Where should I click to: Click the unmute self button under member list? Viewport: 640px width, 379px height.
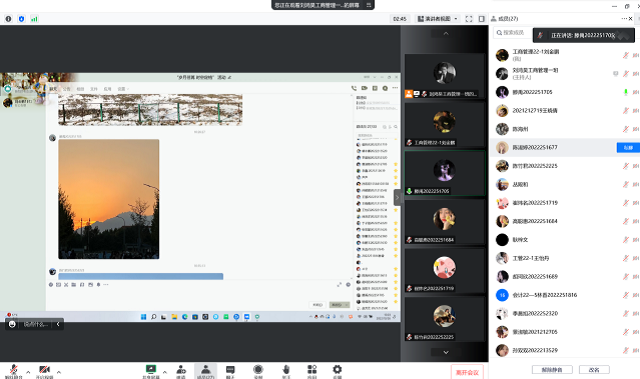point(552,370)
